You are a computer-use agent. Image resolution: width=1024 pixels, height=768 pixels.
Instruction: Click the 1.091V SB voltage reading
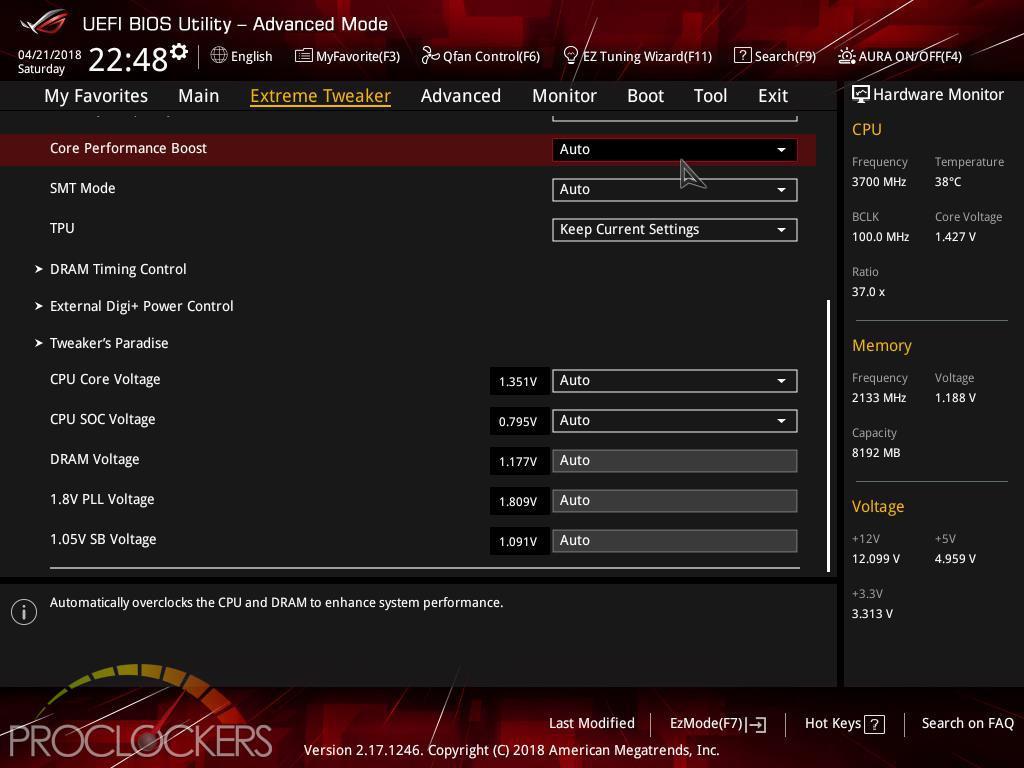519,541
